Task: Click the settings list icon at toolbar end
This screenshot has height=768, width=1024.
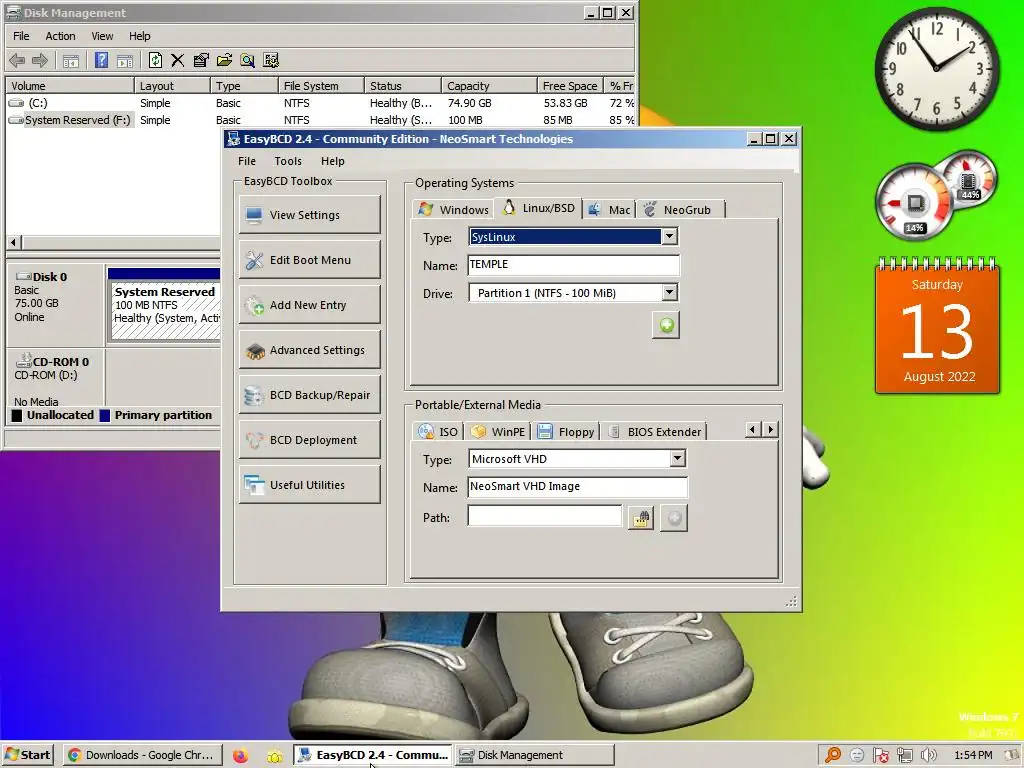Action: click(x=271, y=60)
